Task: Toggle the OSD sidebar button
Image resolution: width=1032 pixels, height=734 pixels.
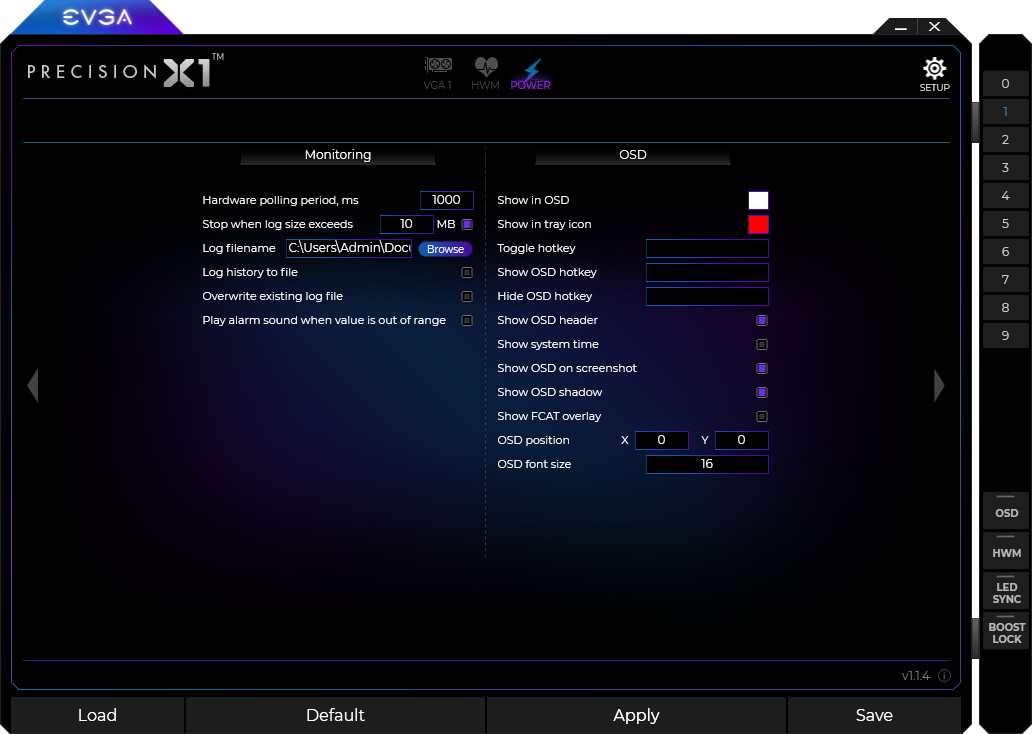Action: tap(1006, 511)
